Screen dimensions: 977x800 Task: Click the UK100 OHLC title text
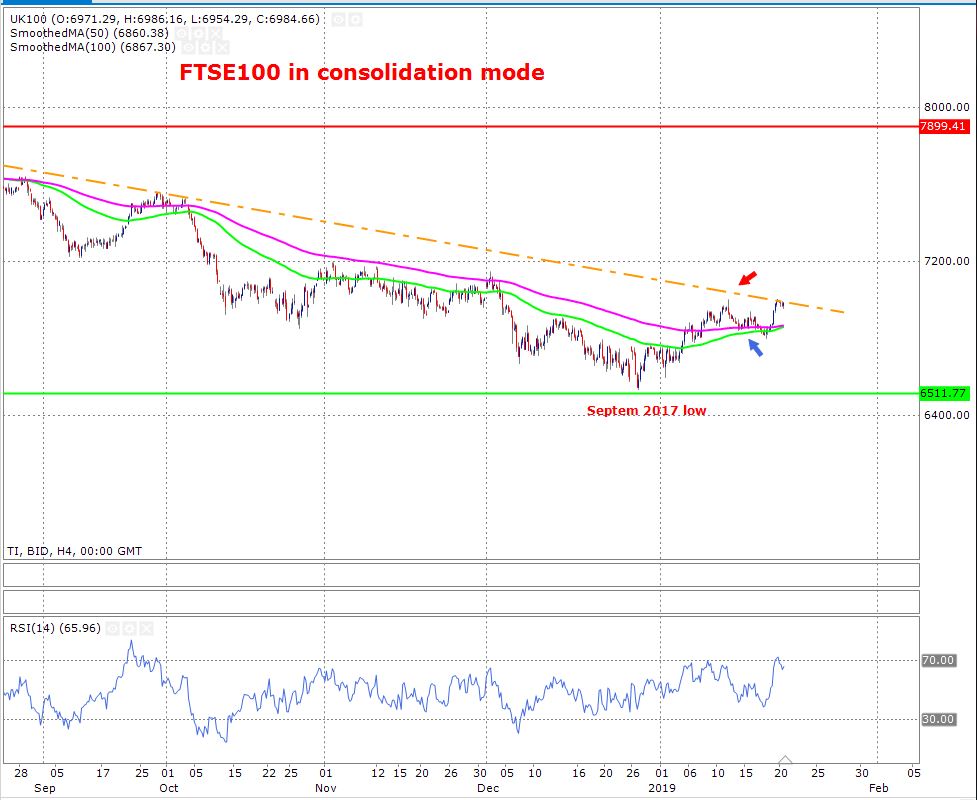[165, 19]
